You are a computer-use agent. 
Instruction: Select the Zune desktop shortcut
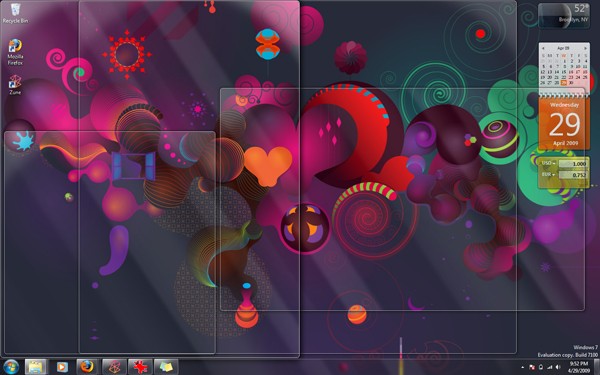tap(15, 85)
